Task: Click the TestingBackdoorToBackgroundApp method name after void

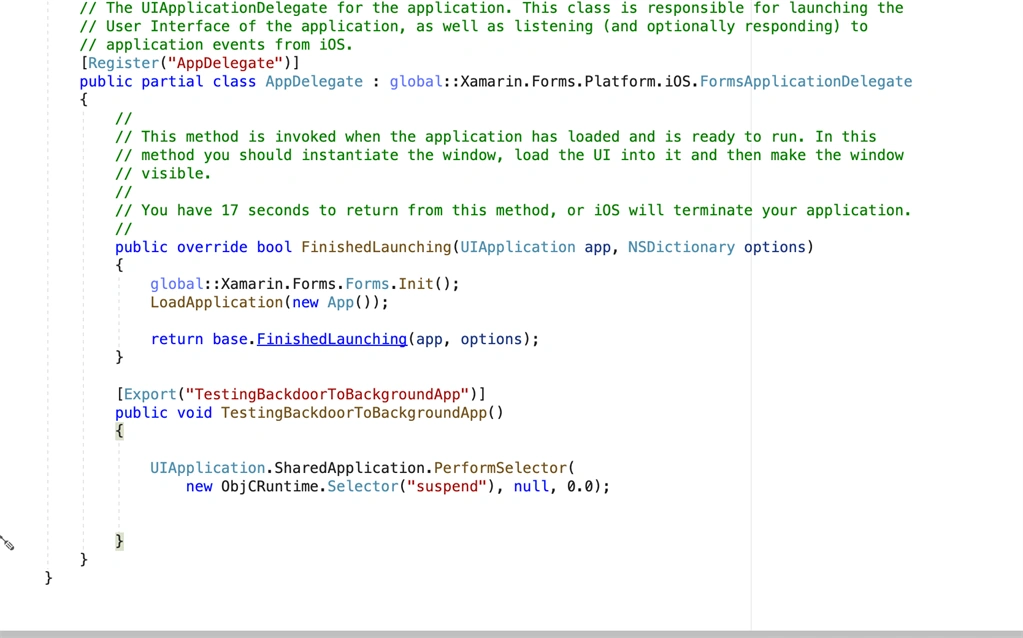Action: point(354,413)
